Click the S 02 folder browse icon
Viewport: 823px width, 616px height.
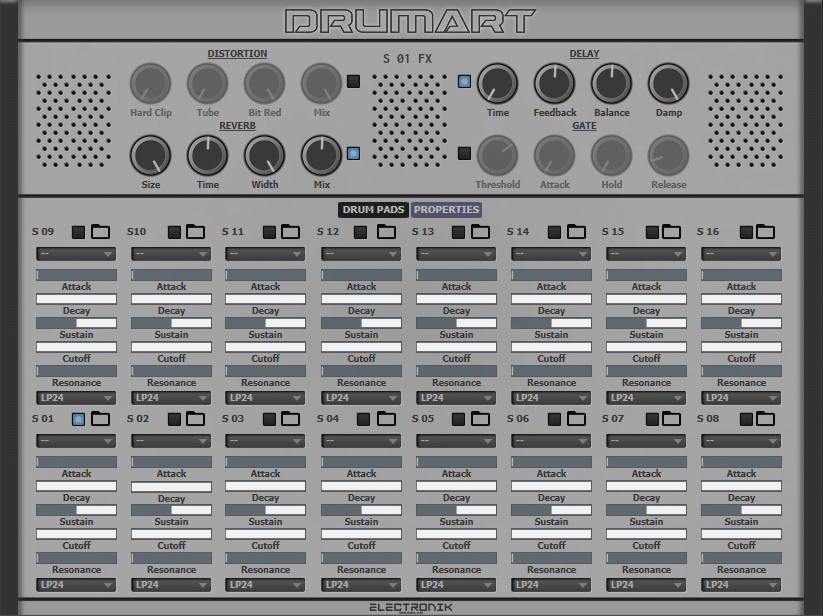coord(195,419)
